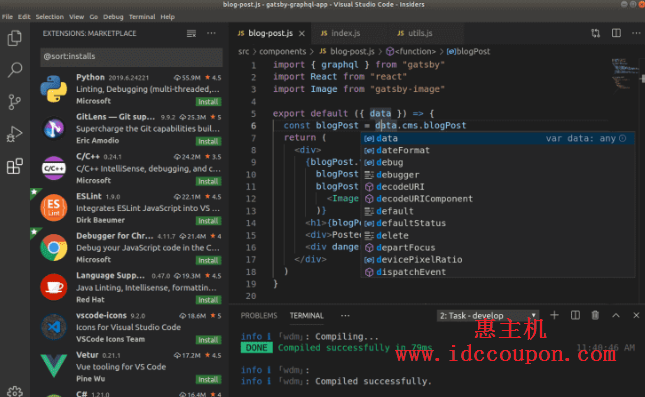Open the Extensions view icon
The image size is (645, 397).
pos(15,166)
